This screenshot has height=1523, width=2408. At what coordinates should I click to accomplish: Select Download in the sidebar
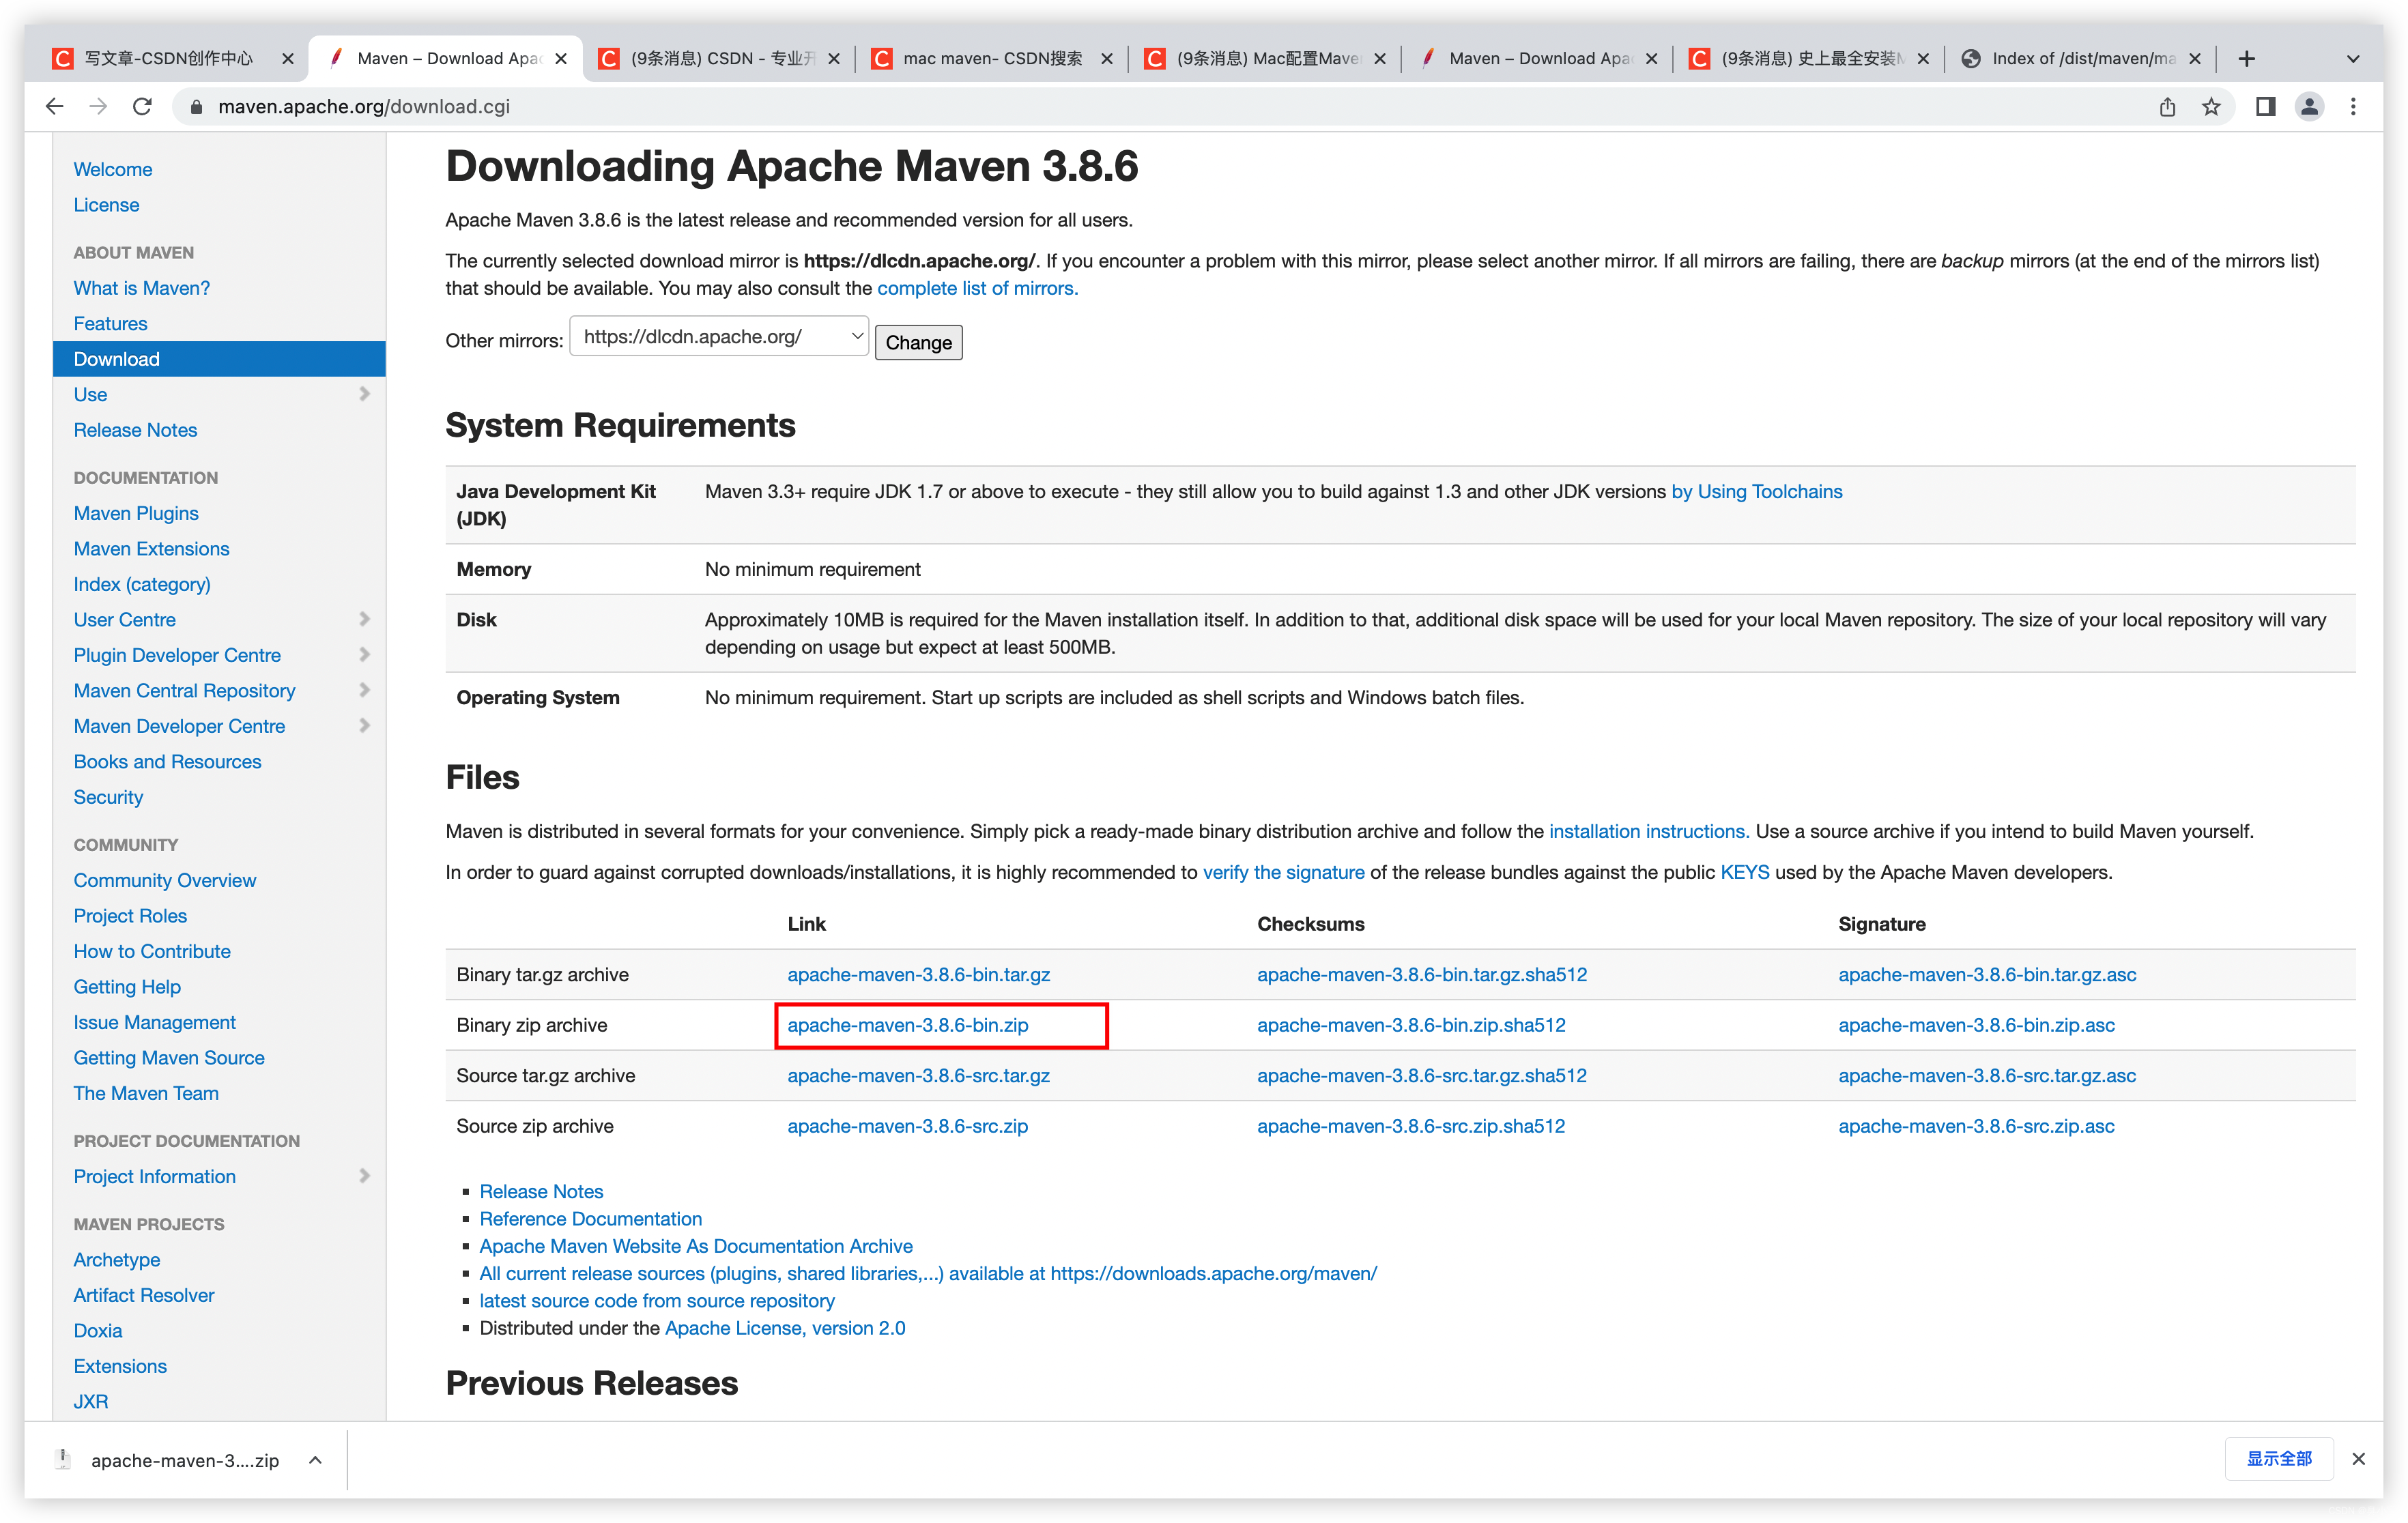219,359
